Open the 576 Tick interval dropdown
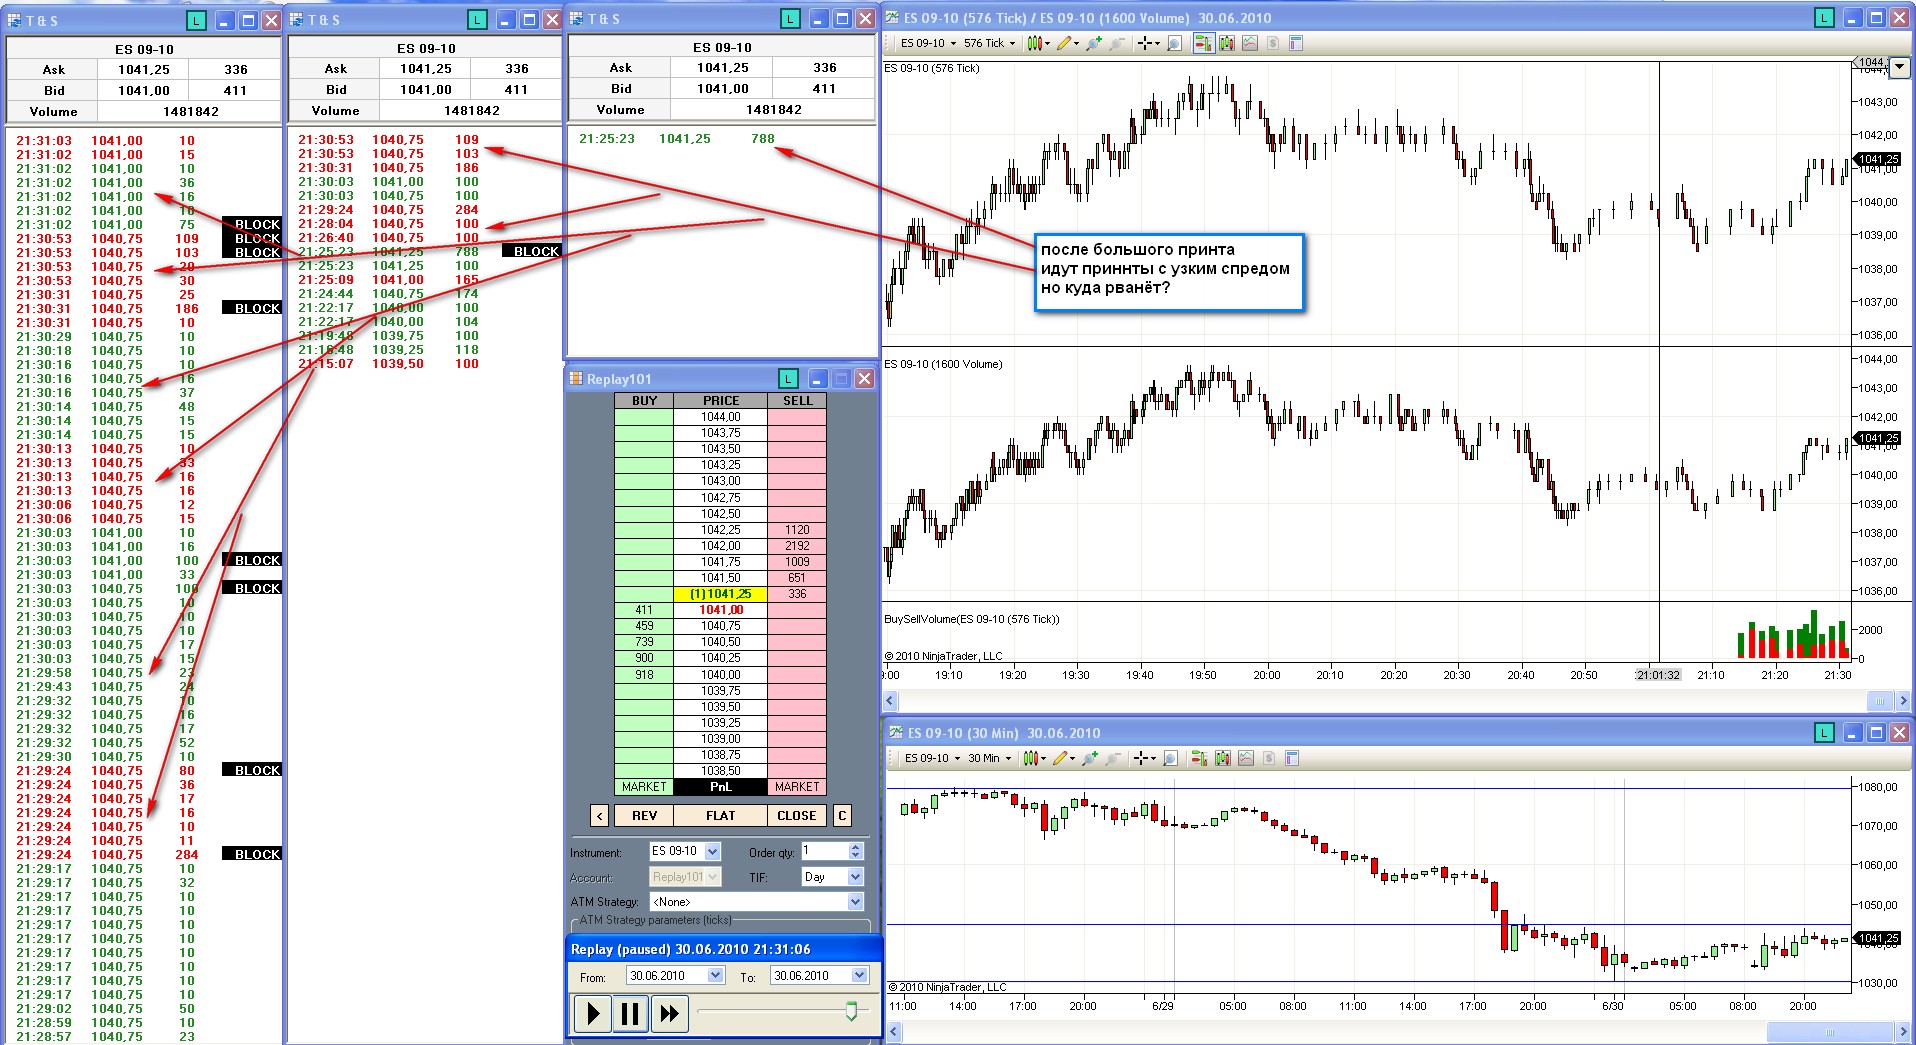 [x=989, y=43]
